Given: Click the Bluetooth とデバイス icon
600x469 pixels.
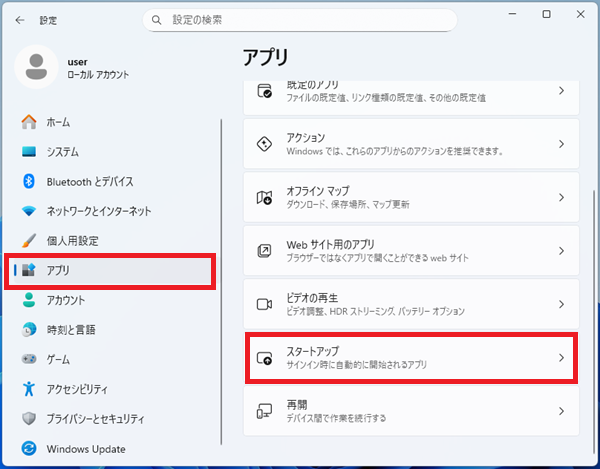Looking at the screenshot, I should tap(28, 182).
